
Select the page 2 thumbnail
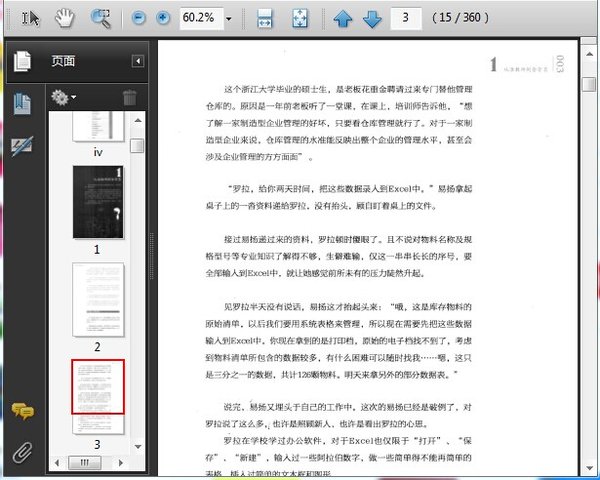click(x=98, y=298)
